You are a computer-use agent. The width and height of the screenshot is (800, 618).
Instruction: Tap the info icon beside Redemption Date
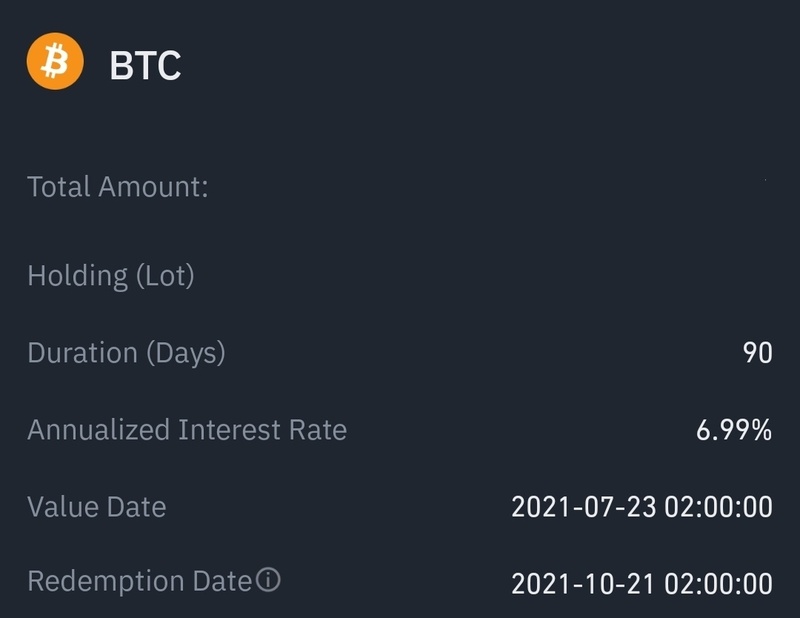click(x=268, y=581)
